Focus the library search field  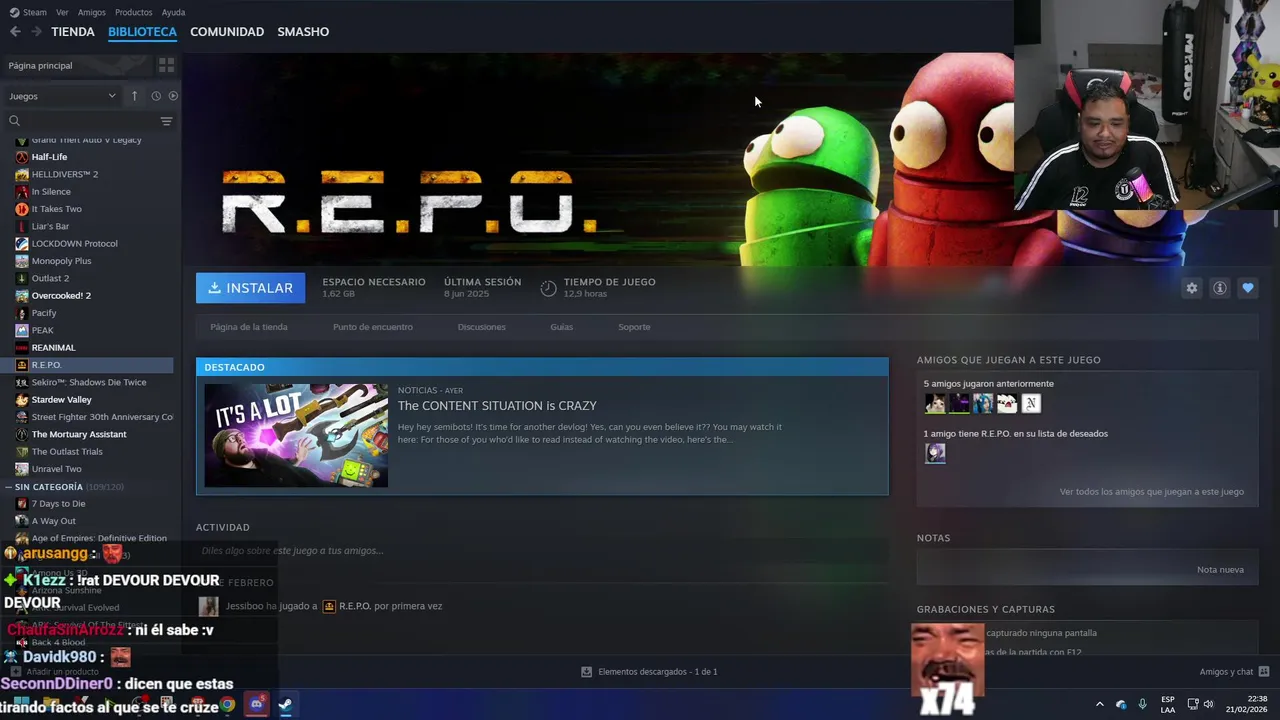[x=90, y=121]
